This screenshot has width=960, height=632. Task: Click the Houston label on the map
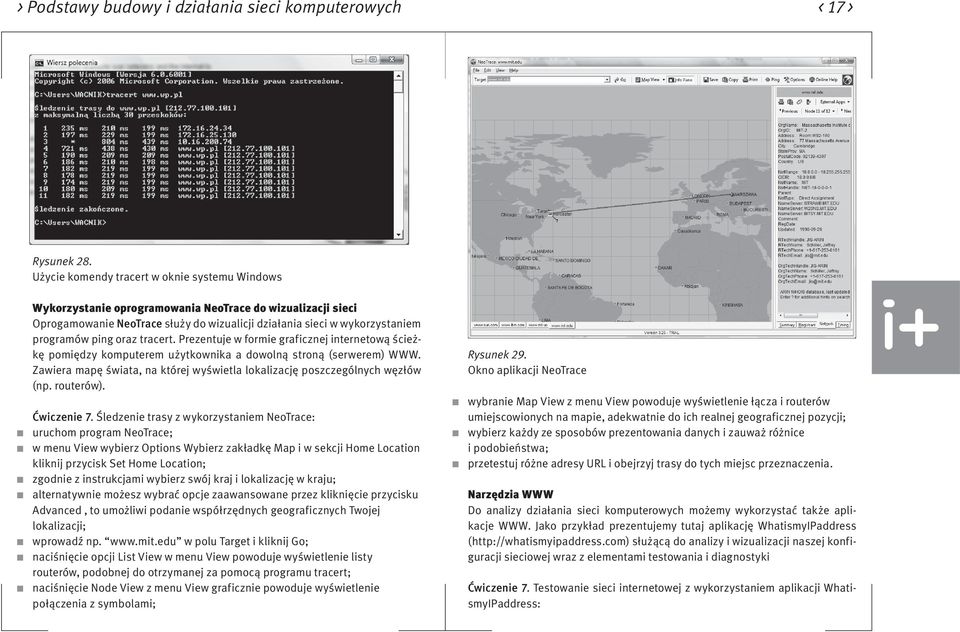[x=514, y=238]
